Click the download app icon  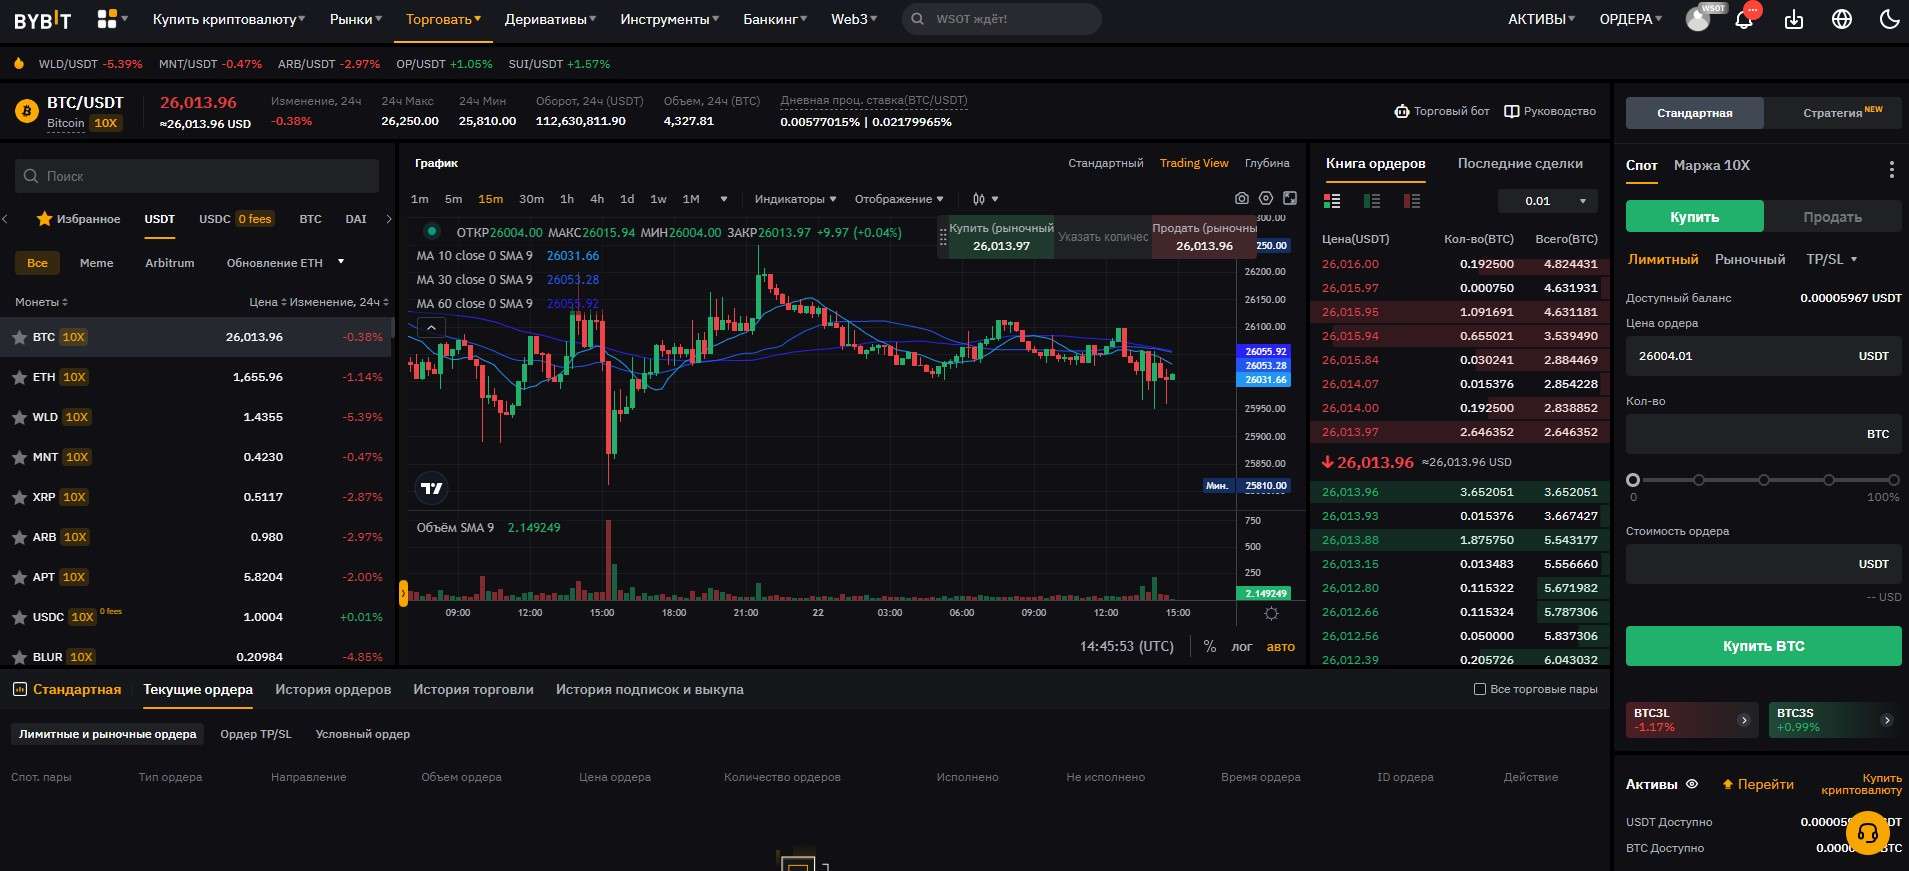click(1794, 19)
